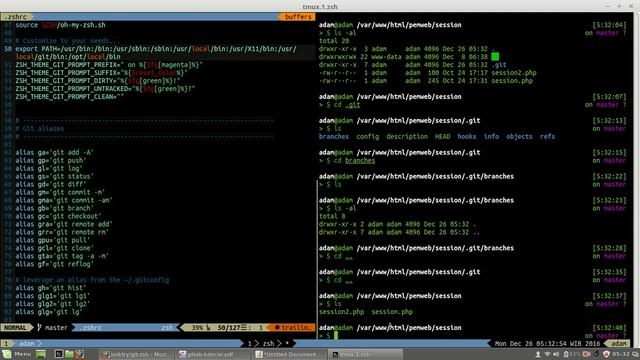
Task: Switch to gitlab.tutorial.pdf taskbar window
Action: click(x=212, y=354)
